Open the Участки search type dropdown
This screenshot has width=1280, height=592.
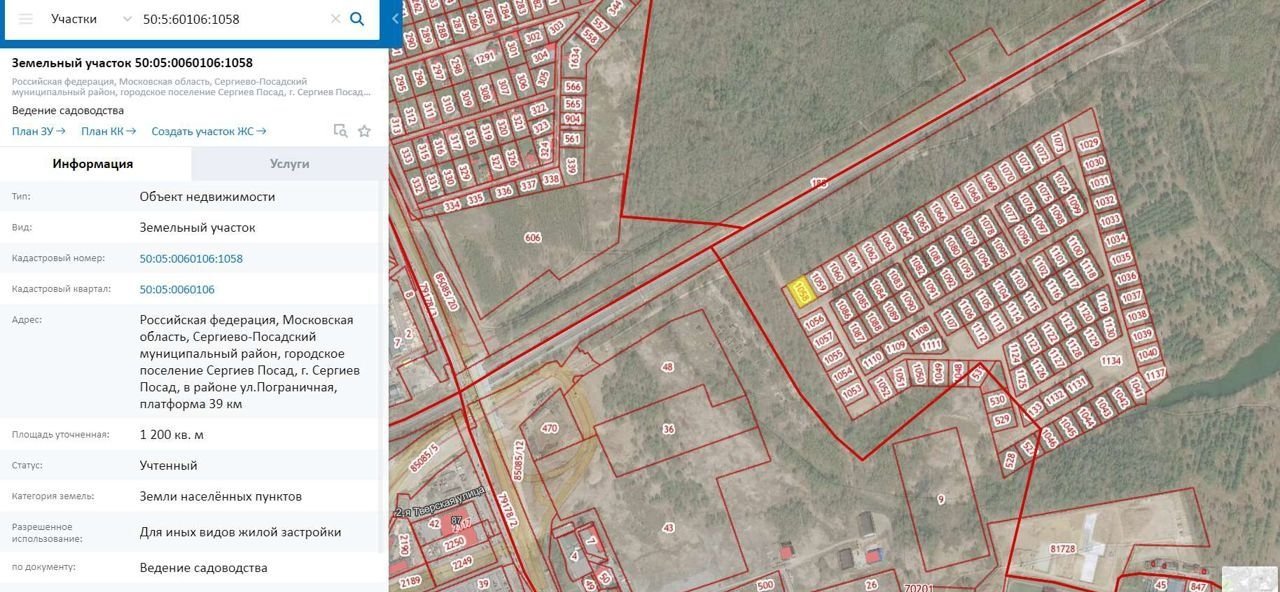[x=90, y=19]
